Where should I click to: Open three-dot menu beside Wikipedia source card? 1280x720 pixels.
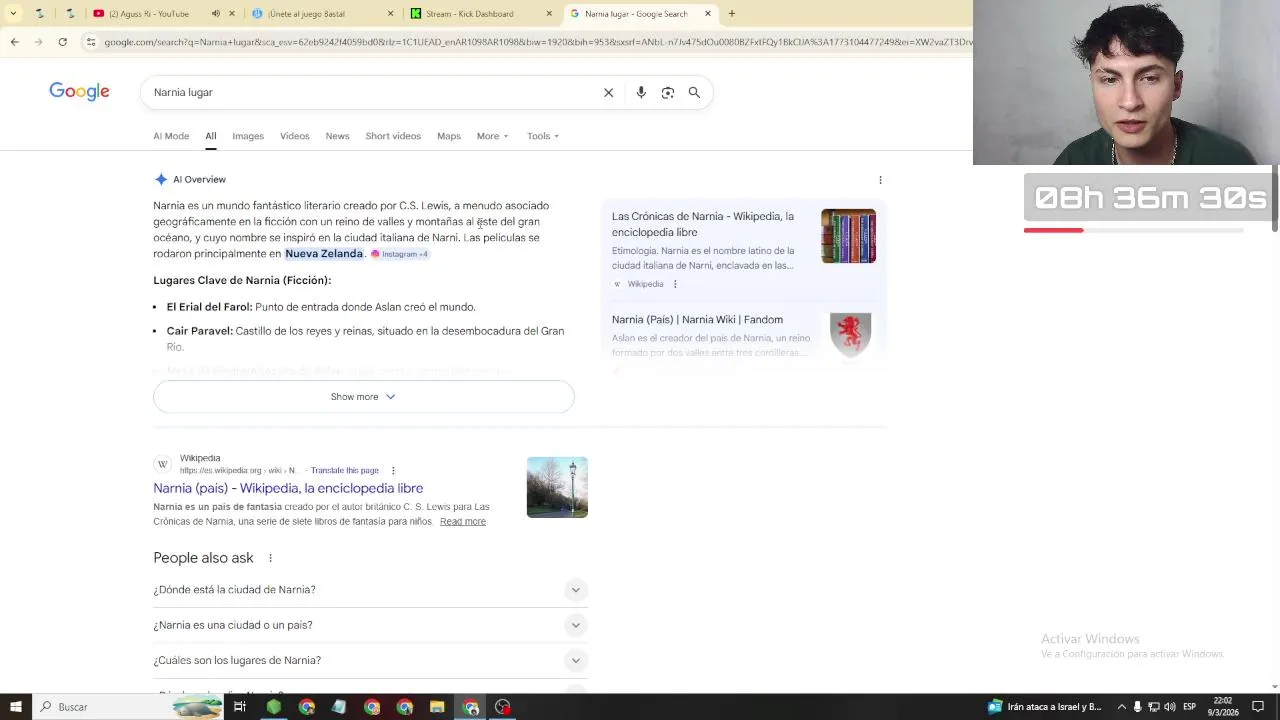(x=675, y=284)
